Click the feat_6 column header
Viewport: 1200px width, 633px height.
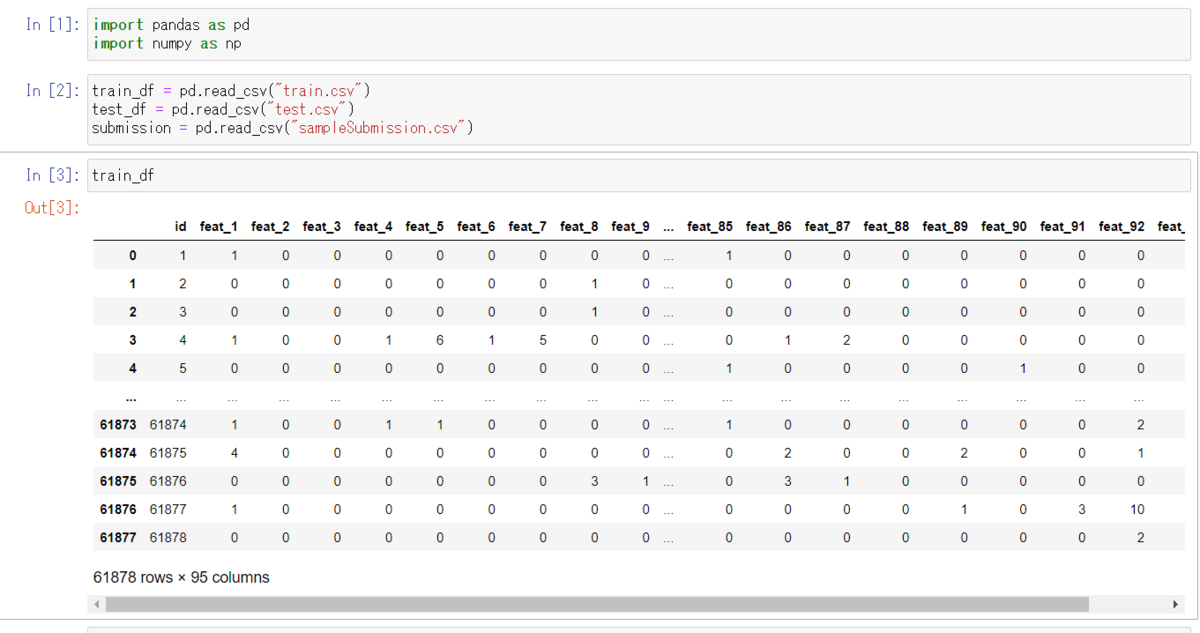pyautogui.click(x=476, y=227)
